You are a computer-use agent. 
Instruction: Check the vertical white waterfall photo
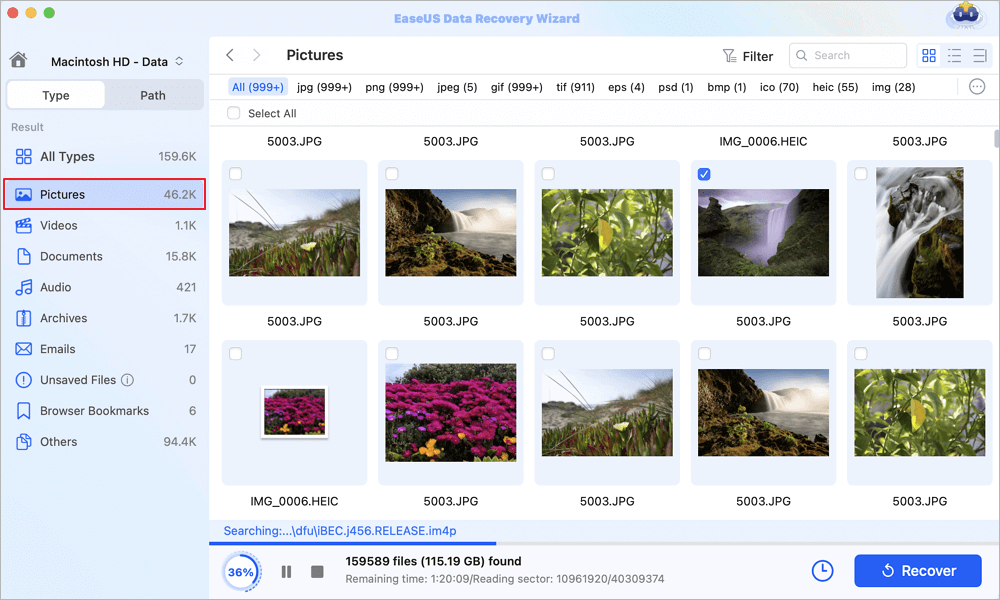[860, 173]
